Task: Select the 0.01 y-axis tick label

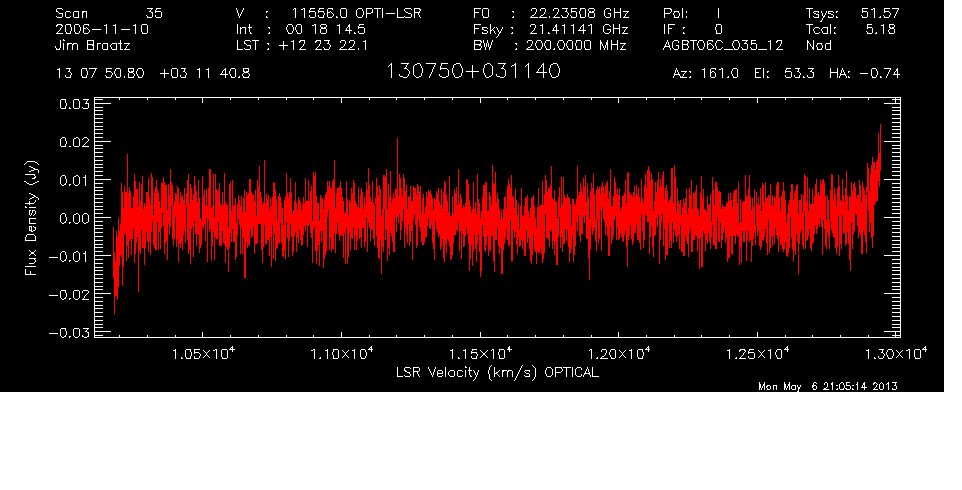Action: (x=74, y=180)
